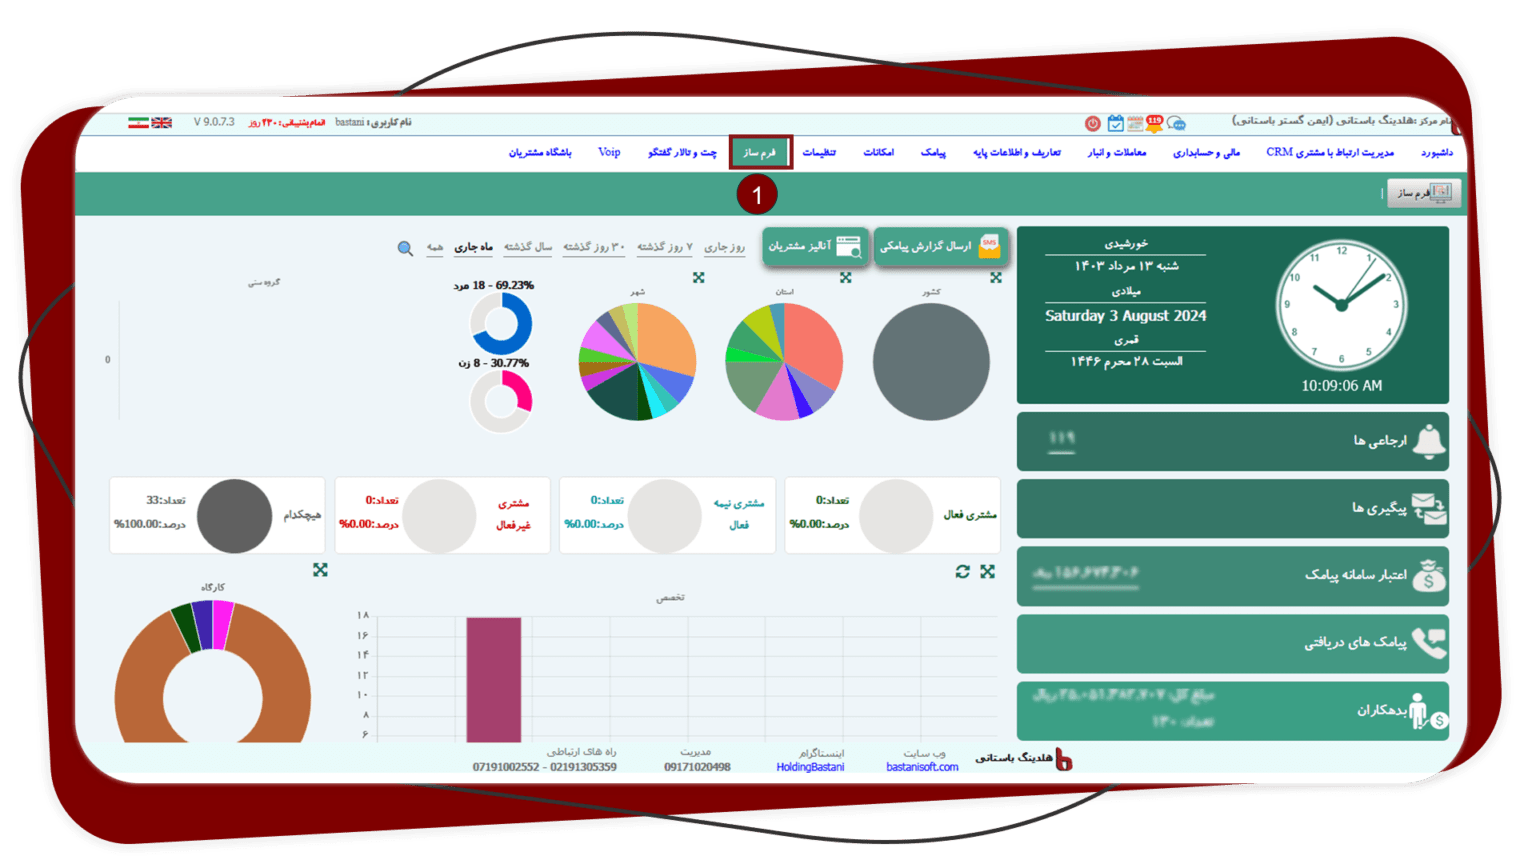
Task: Click the هیچکدام status card
Action: (217, 515)
